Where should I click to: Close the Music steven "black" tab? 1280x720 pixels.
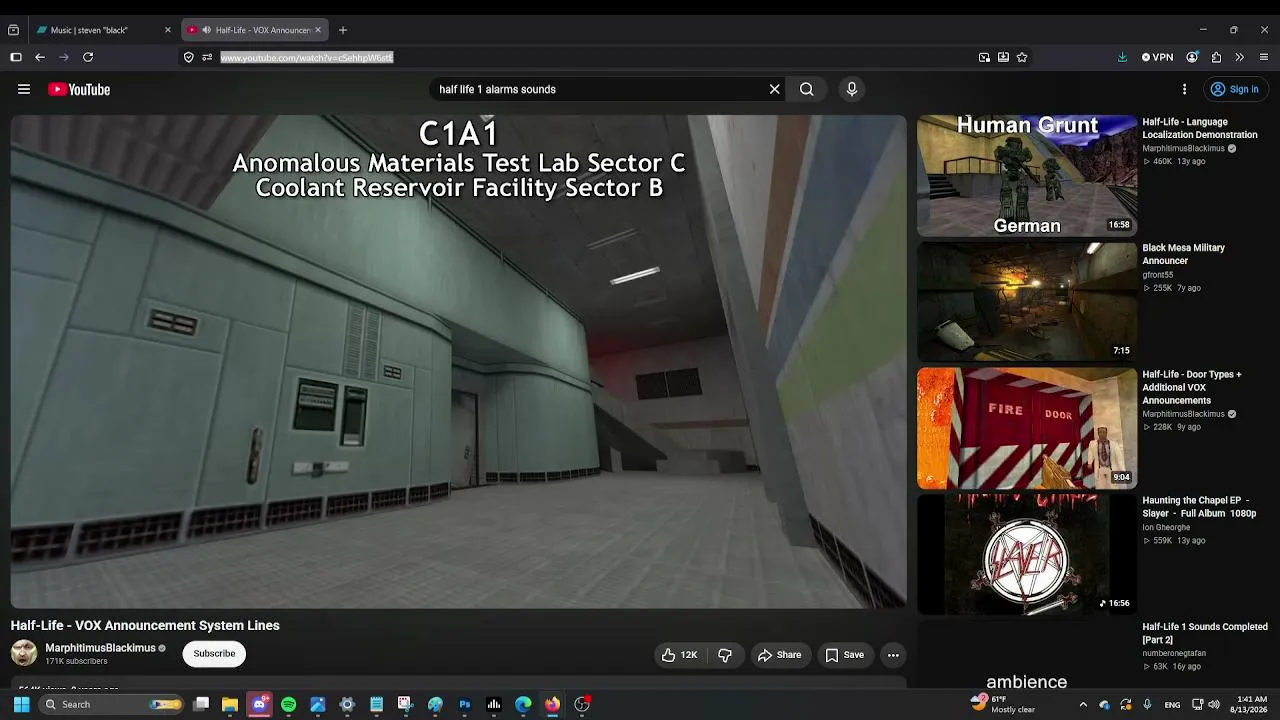[x=167, y=30]
